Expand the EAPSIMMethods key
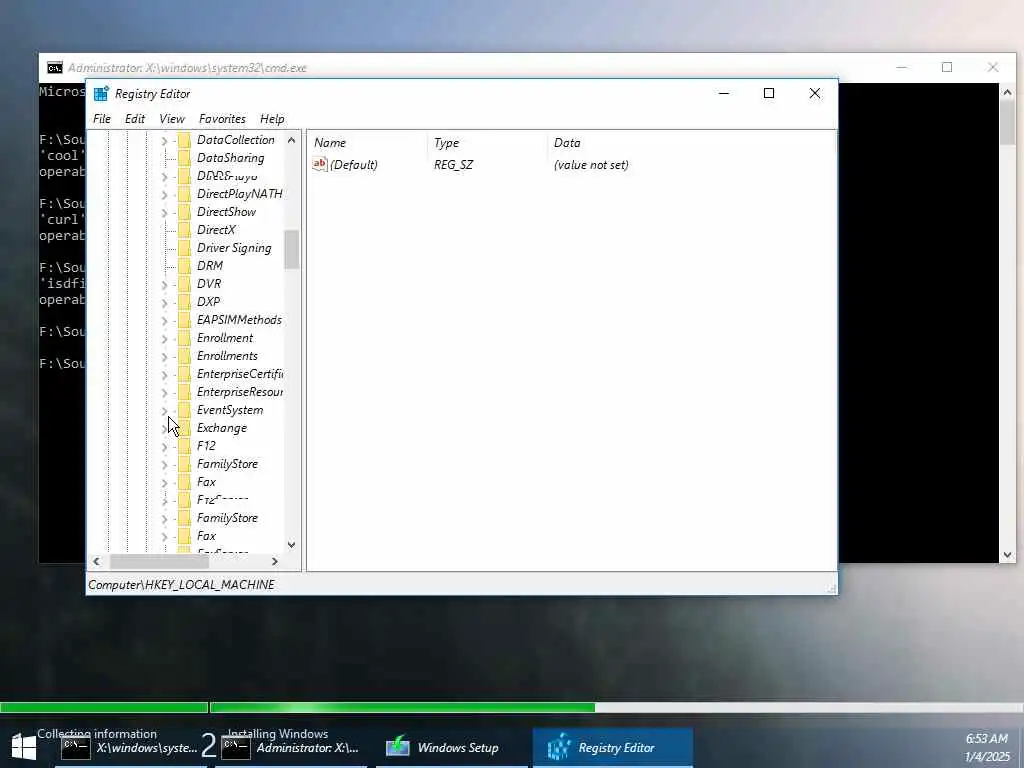Image resolution: width=1024 pixels, height=768 pixels. [165, 320]
